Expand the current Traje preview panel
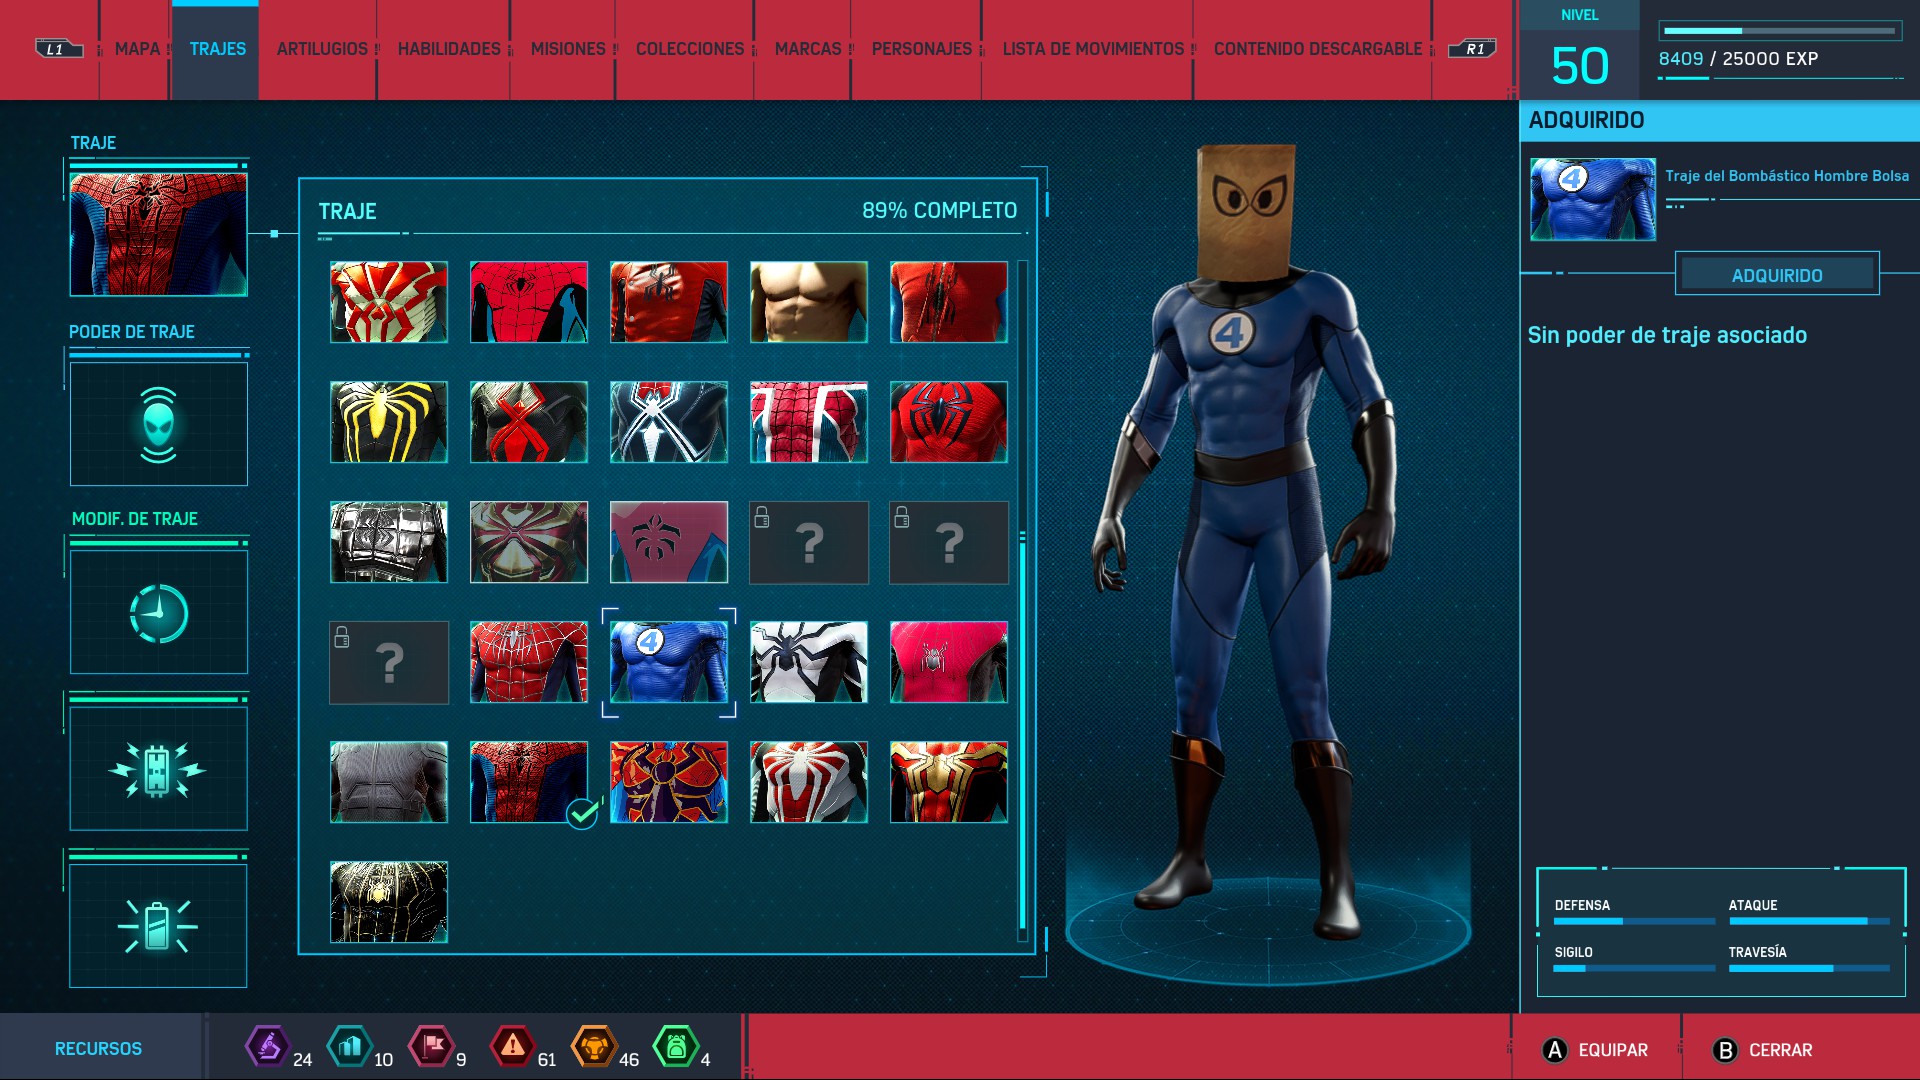The image size is (1920, 1080). point(158,234)
